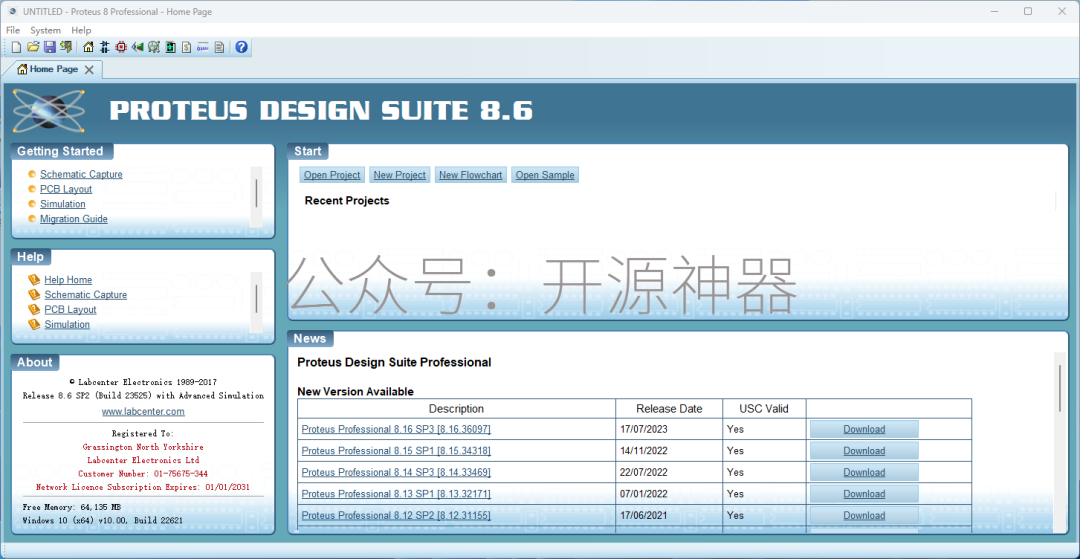Click the bullet icon next to Migration Guide

(32, 219)
